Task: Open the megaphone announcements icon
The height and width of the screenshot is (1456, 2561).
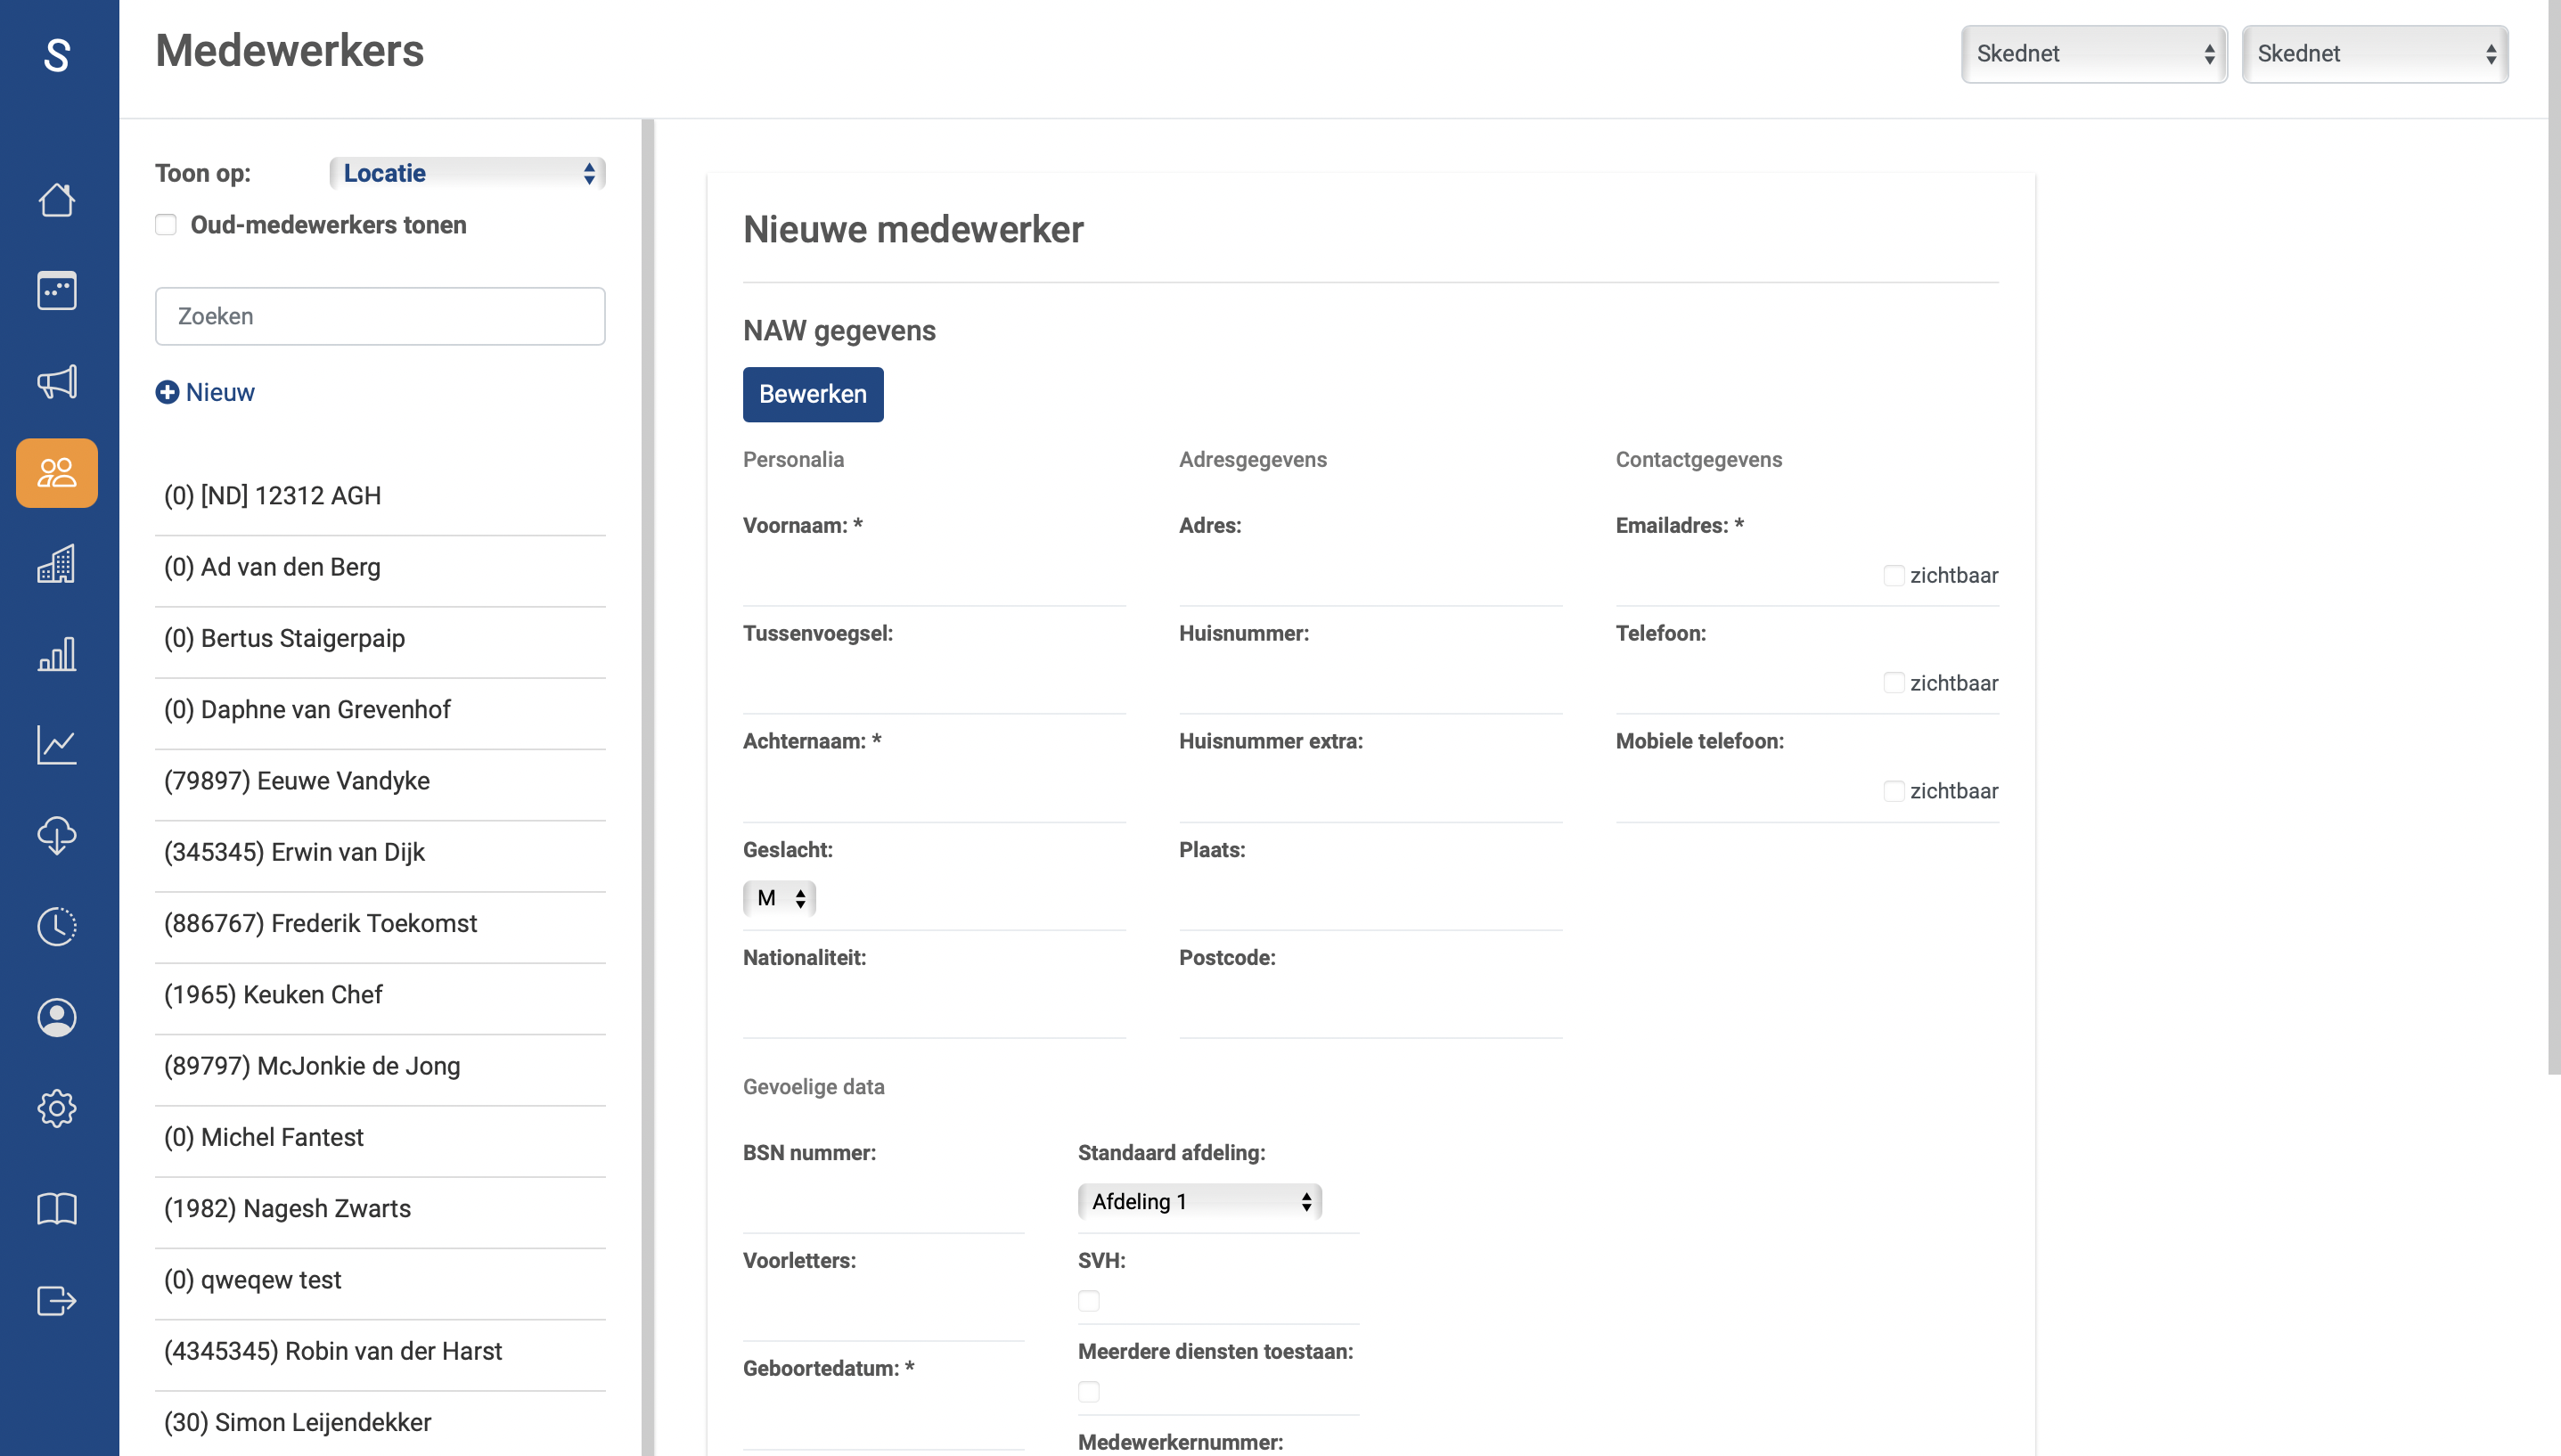Action: pyautogui.click(x=57, y=382)
